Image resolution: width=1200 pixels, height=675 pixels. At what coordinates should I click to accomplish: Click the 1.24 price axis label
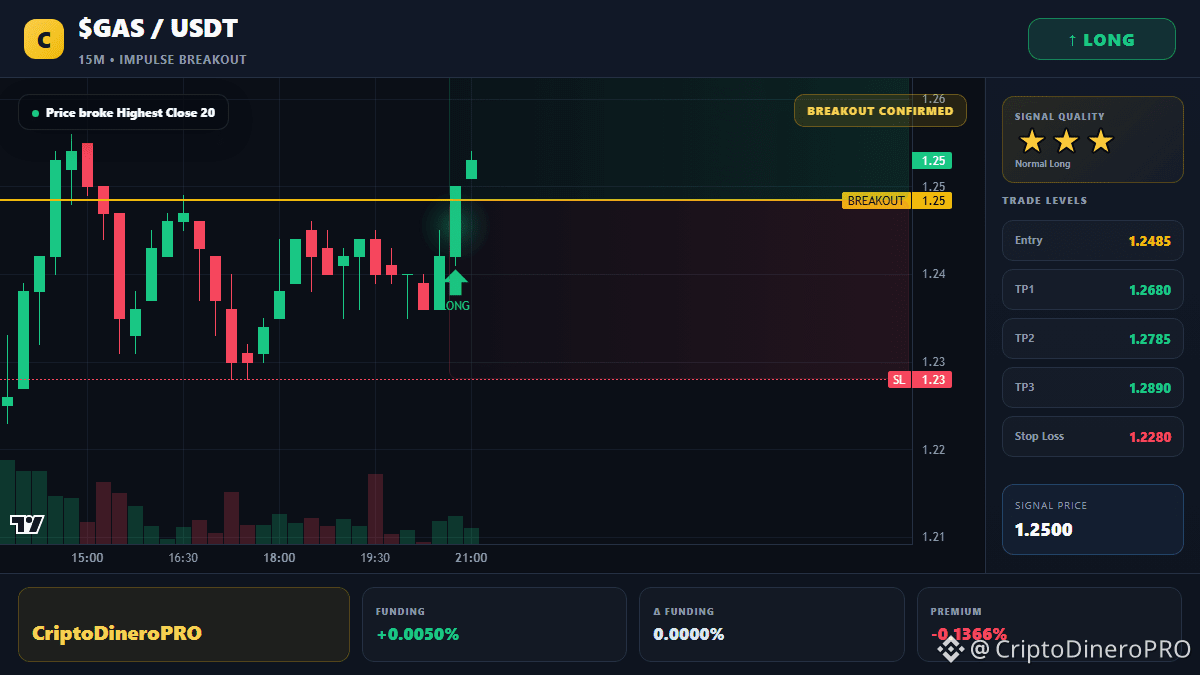[934, 274]
